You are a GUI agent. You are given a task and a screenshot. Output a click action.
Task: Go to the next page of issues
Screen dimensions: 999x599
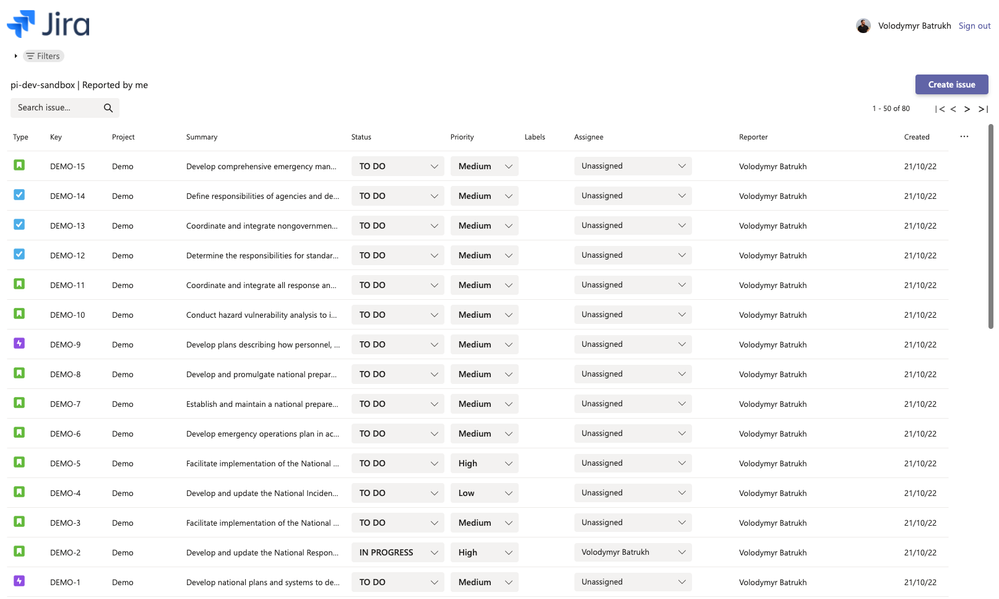pyautogui.click(x=966, y=107)
